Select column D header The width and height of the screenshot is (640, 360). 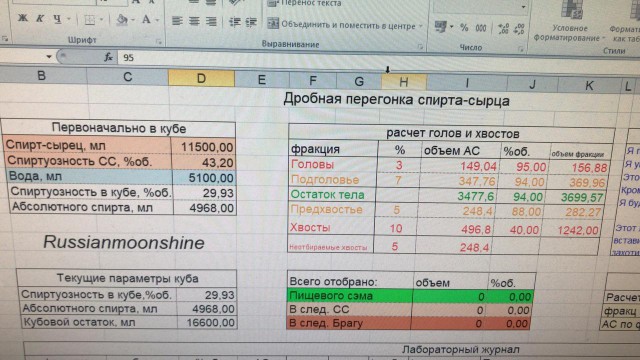point(201,78)
